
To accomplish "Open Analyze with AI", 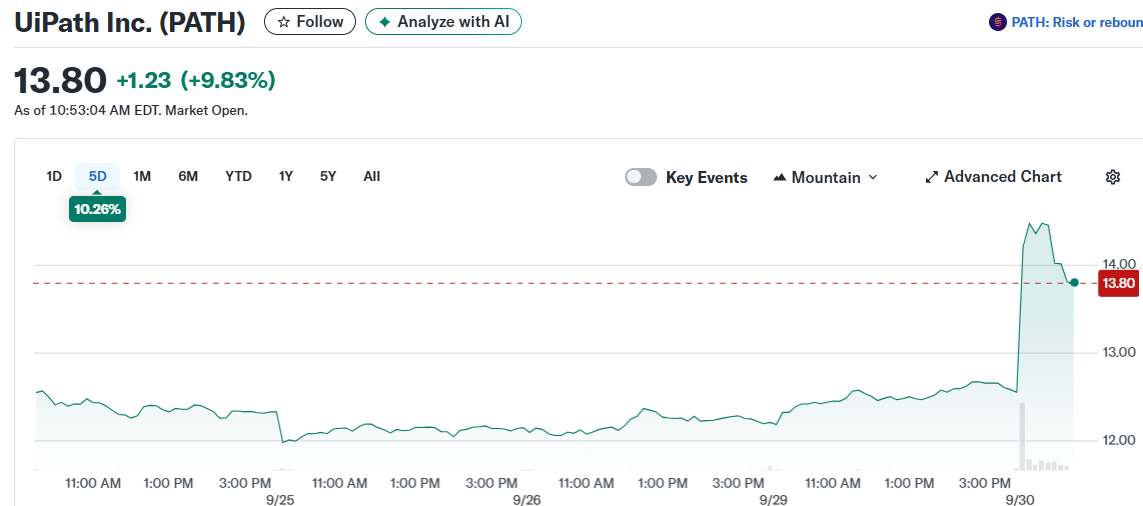I will tap(443, 22).
